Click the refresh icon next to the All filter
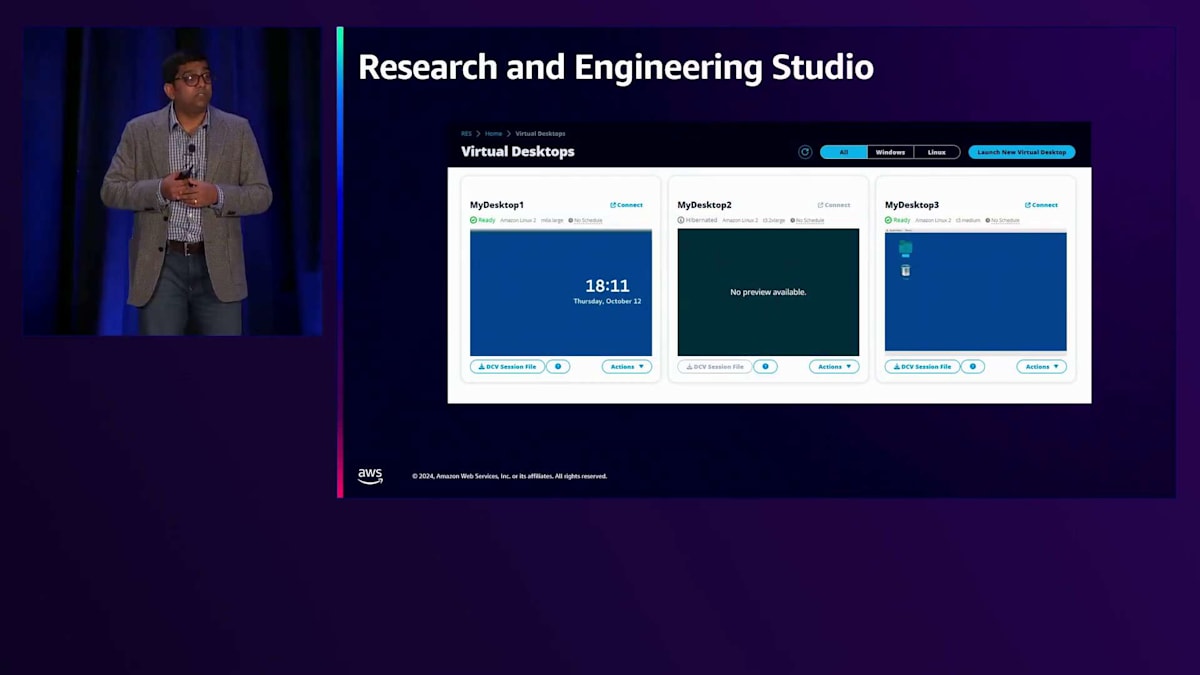This screenshot has height=675, width=1200. click(x=805, y=152)
